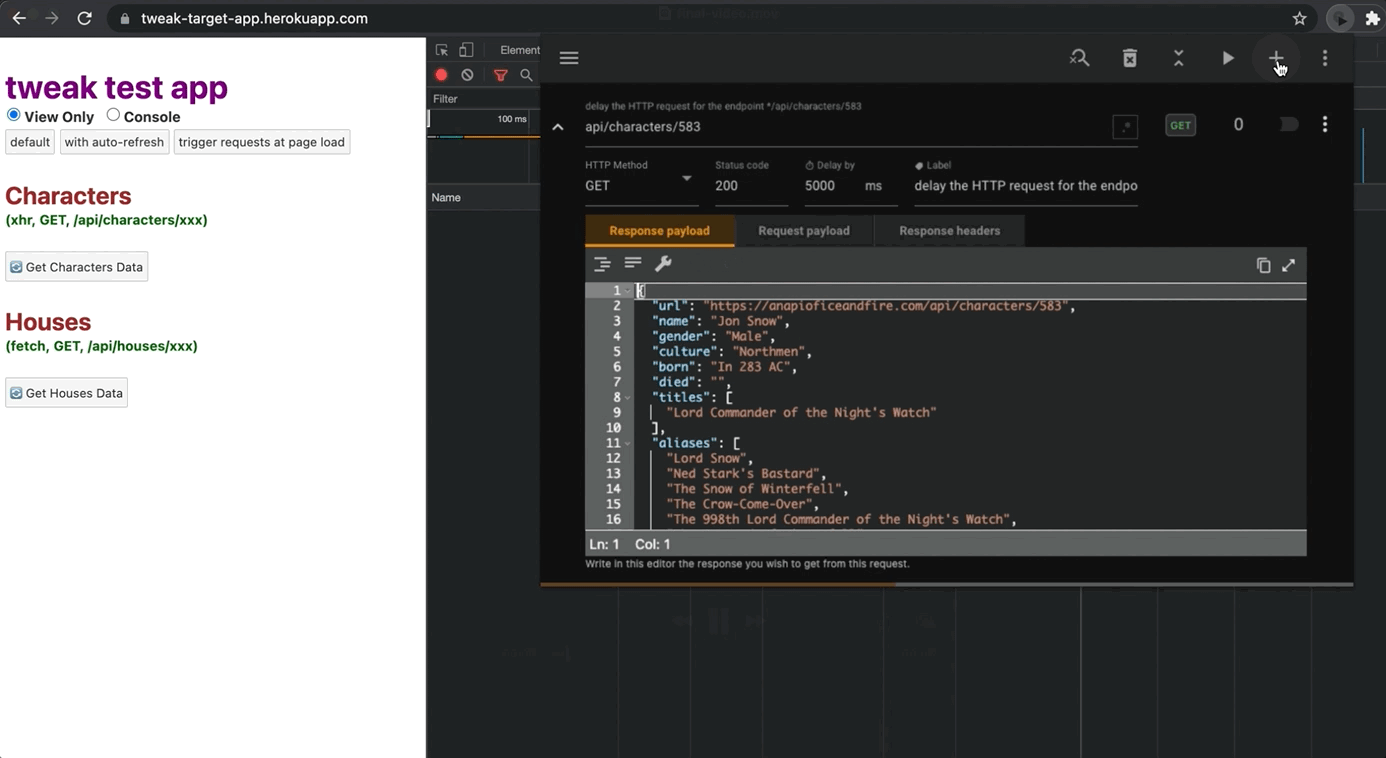Click the Delay by input field
The image size is (1386, 758).
(832, 186)
